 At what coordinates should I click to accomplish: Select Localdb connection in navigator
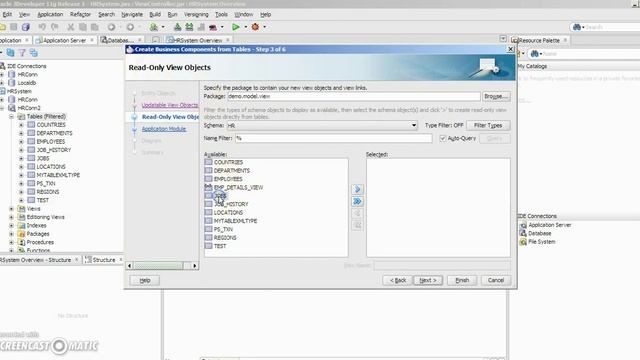[x=27, y=83]
